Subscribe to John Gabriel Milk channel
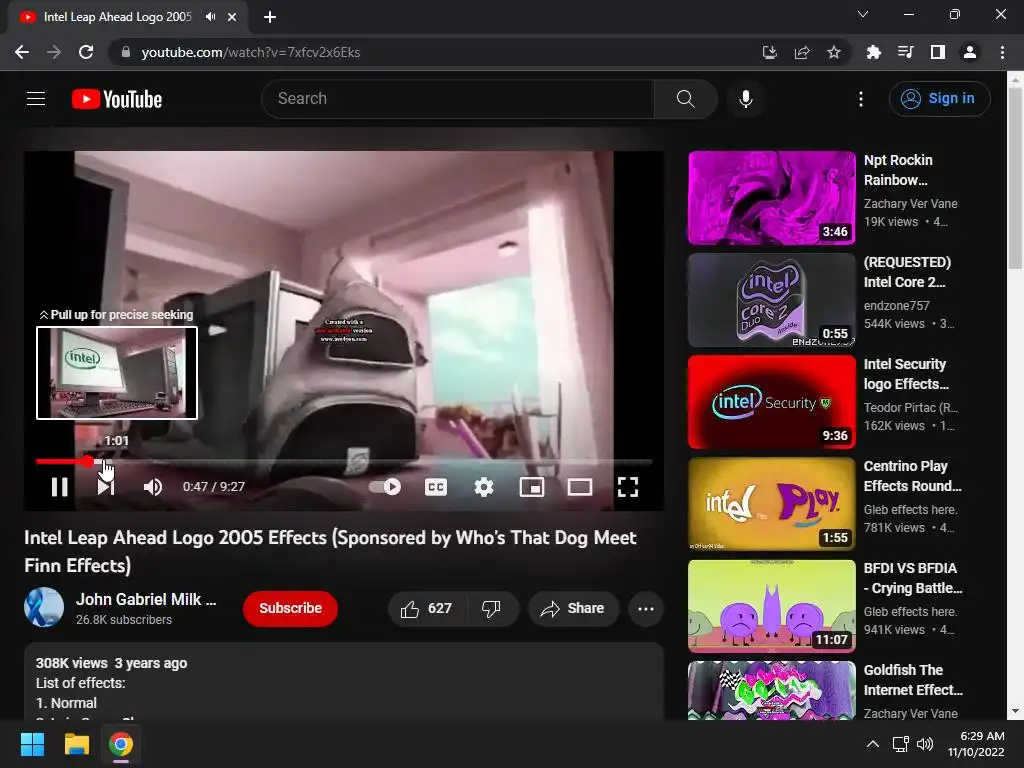 (291, 609)
